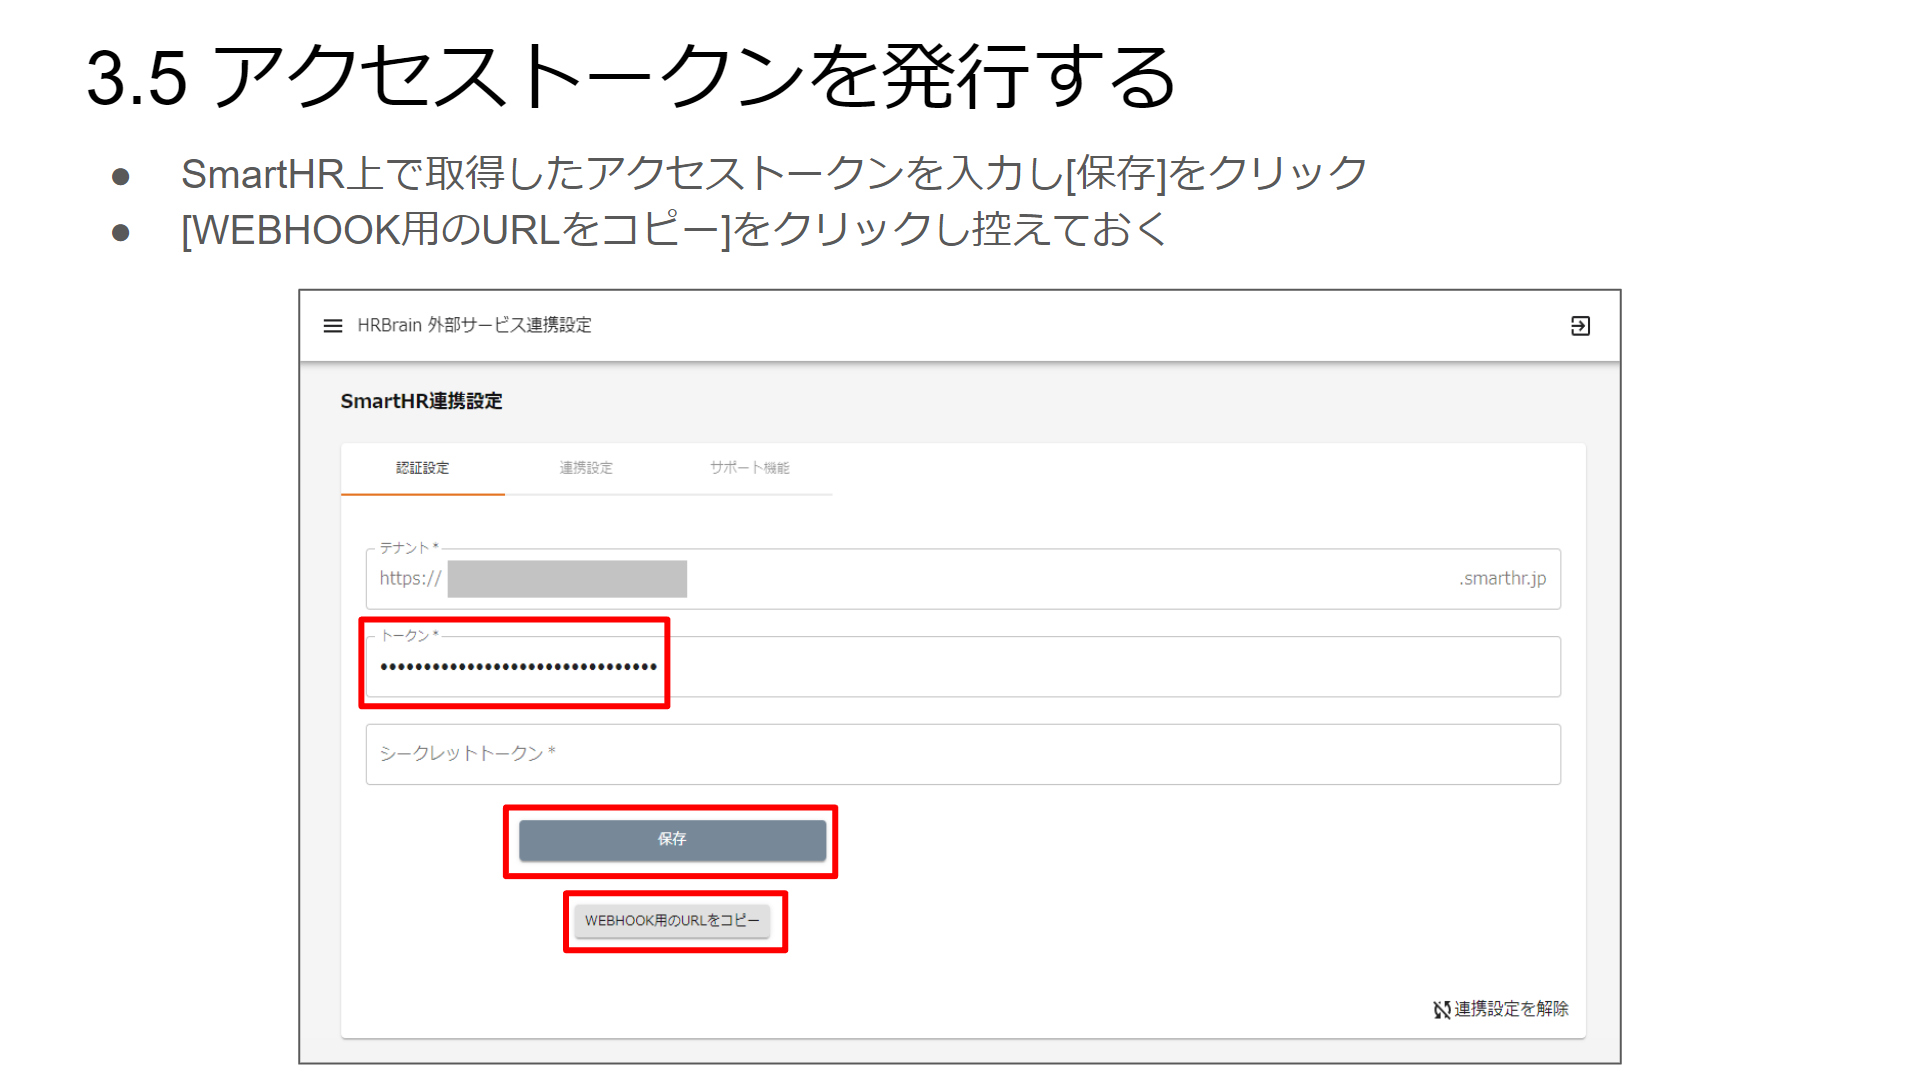Click the unlink icon beside 連携設定を解除
The height and width of the screenshot is (1080, 1920).
[1442, 1010]
